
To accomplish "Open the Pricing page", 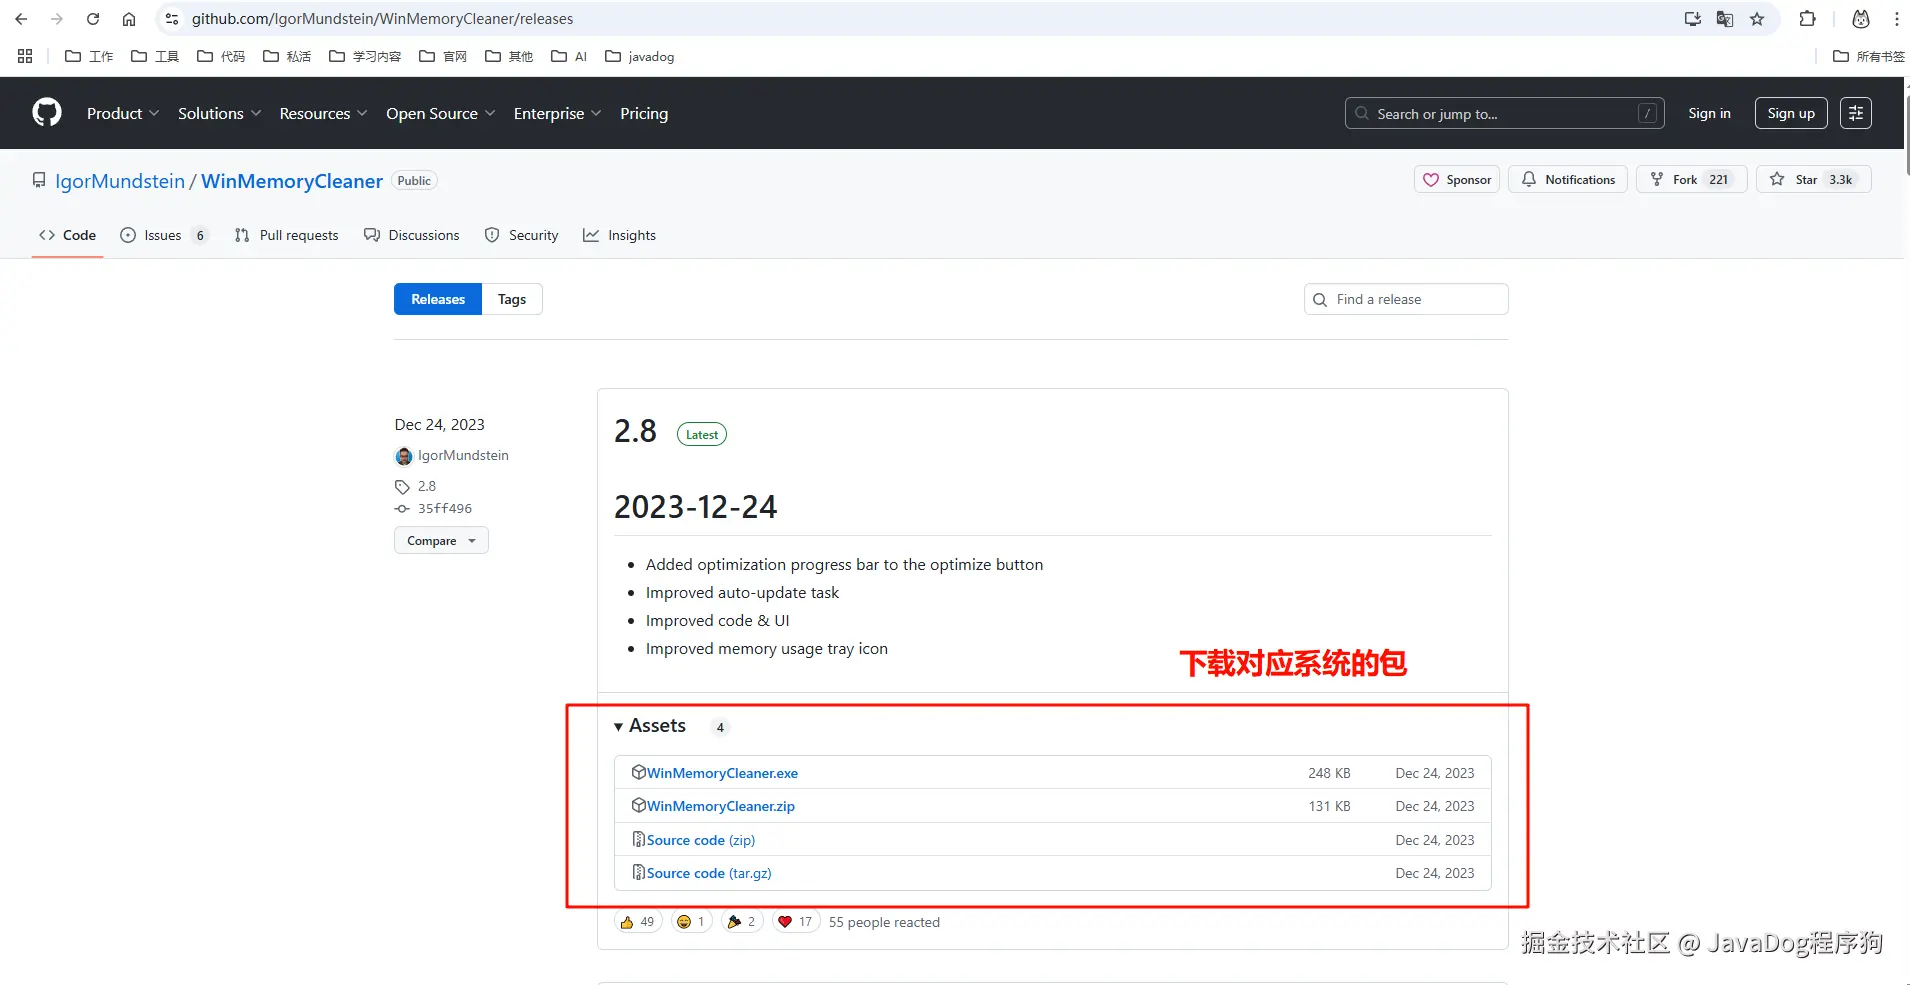I will pyautogui.click(x=644, y=113).
